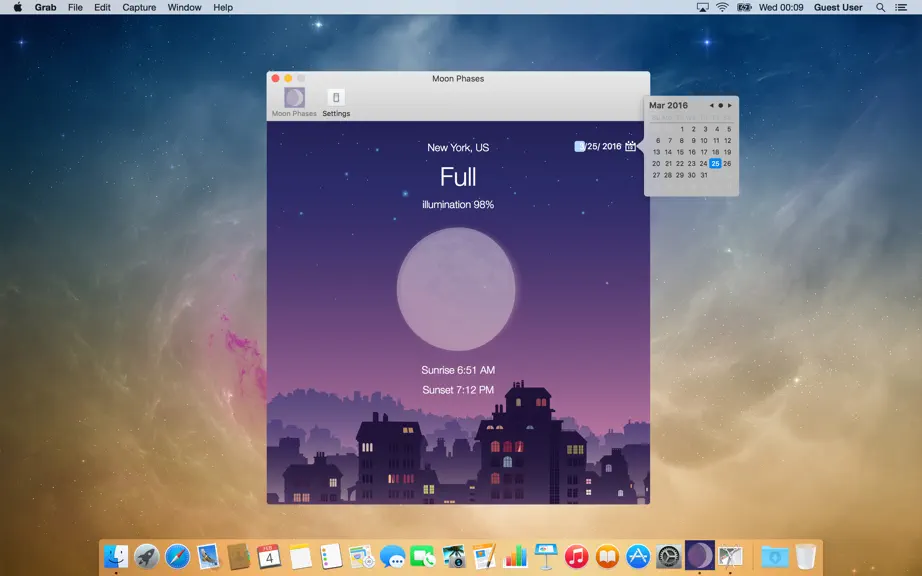Open Spotlight search magnifier icon

coord(880,7)
